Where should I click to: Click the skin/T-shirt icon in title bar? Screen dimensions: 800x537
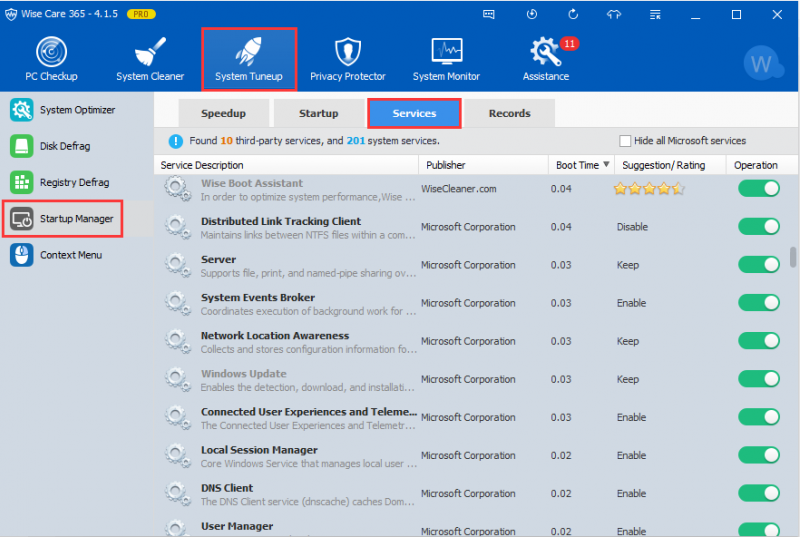coord(614,14)
